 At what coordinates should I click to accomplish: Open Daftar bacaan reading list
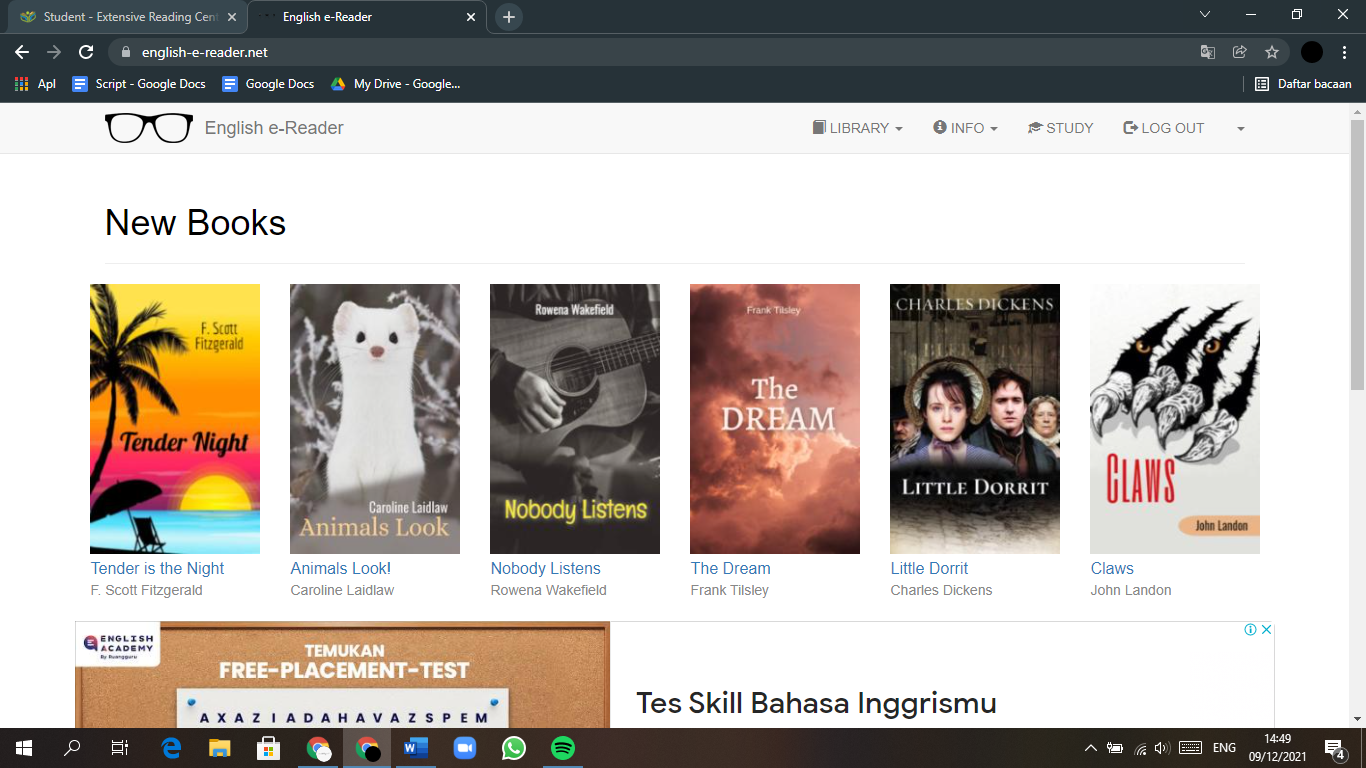coord(1304,84)
